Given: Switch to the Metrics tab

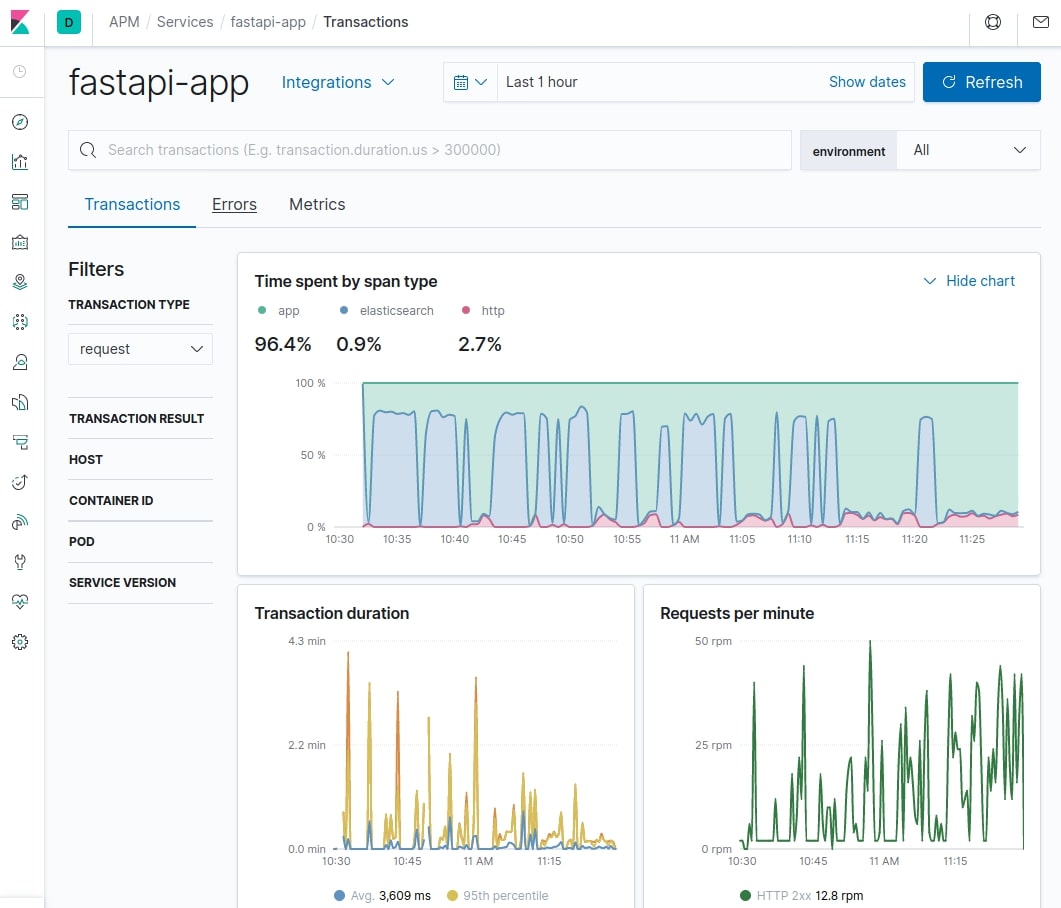Looking at the screenshot, I should click(317, 204).
